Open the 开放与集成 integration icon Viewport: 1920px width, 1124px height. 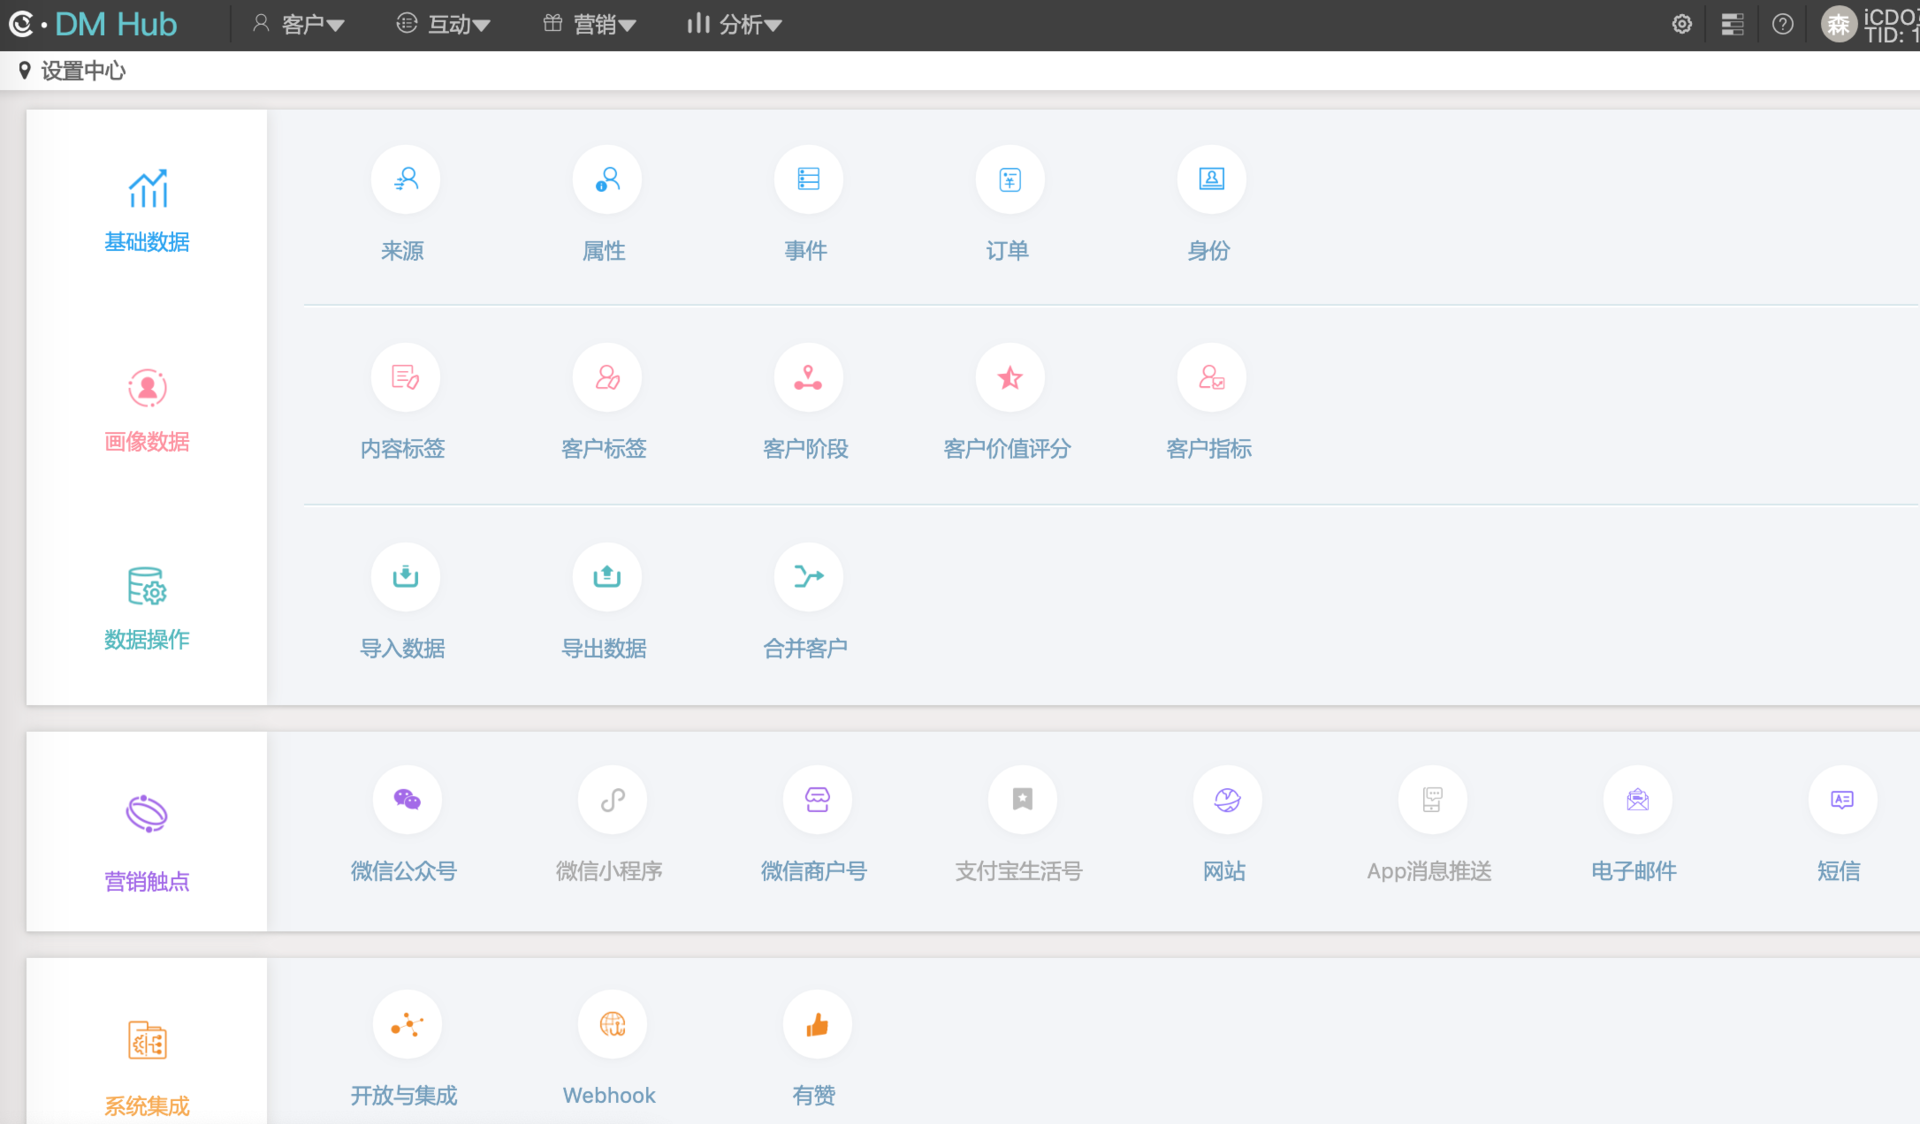(x=407, y=1025)
